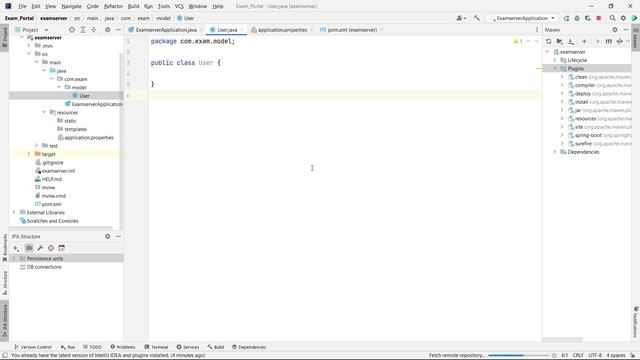The width and height of the screenshot is (640, 360).
Task: Select opened file target icon in Project panel
Action: (72, 30)
